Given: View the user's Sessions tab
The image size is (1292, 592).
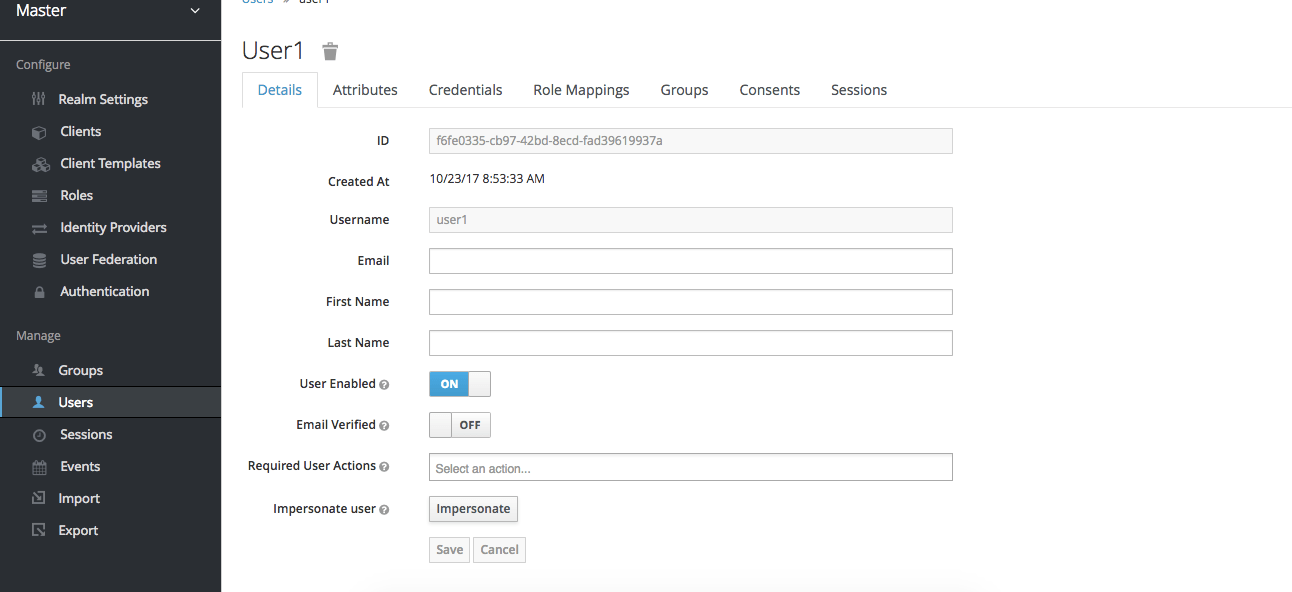Looking at the screenshot, I should click(x=859, y=90).
